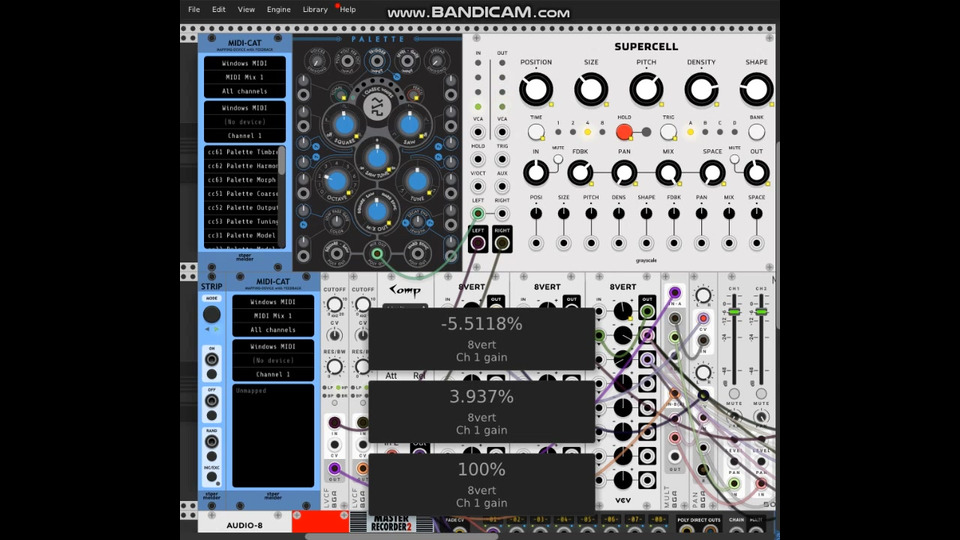Click Supercell PITCH large knob
Viewport: 960px width, 540px height.
pyautogui.click(x=646, y=89)
